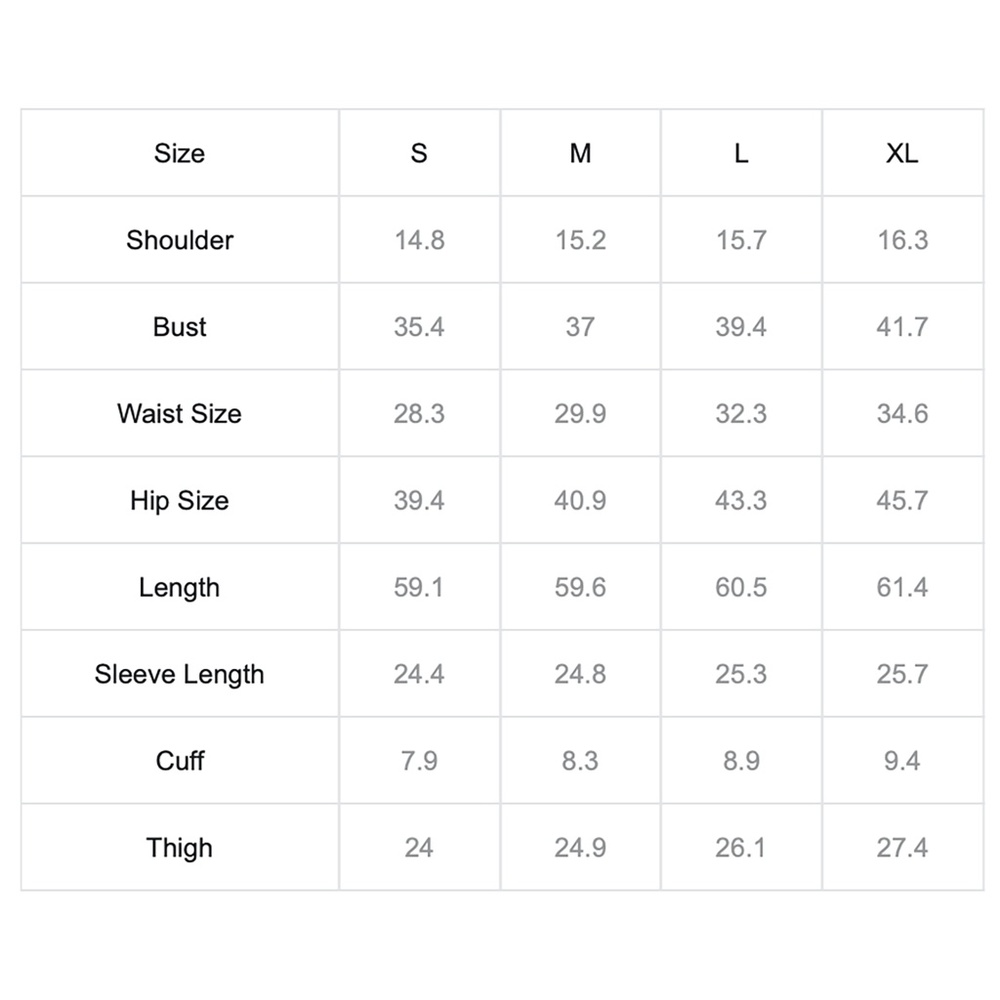Click the Bust row label
This screenshot has width=1000, height=1000.
(180, 327)
